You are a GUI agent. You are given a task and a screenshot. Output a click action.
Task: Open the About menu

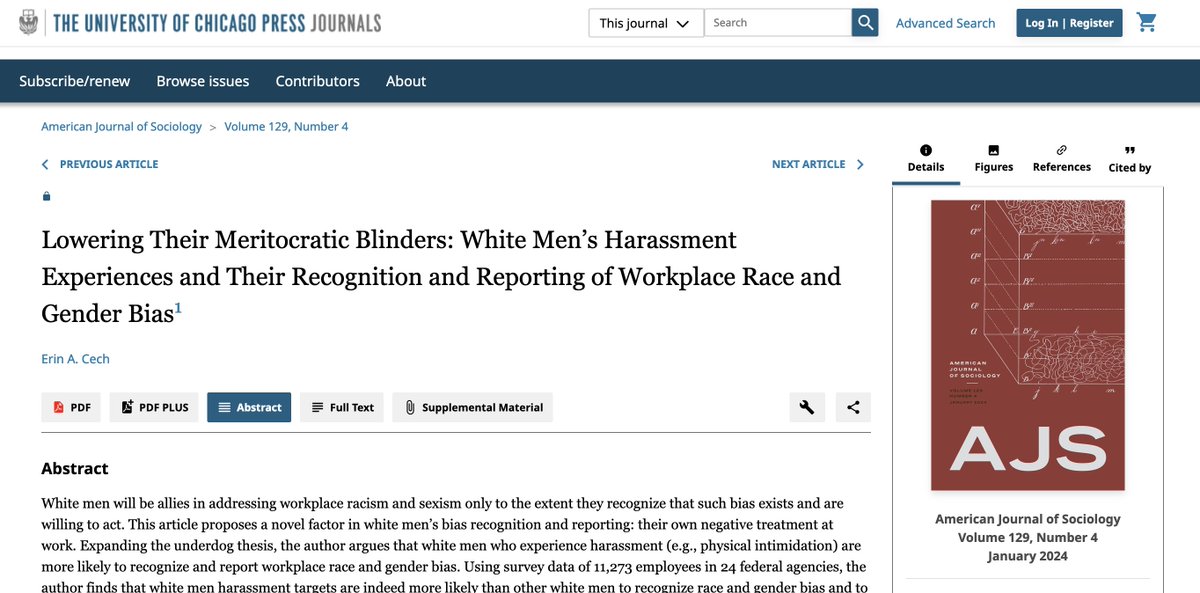(x=406, y=81)
